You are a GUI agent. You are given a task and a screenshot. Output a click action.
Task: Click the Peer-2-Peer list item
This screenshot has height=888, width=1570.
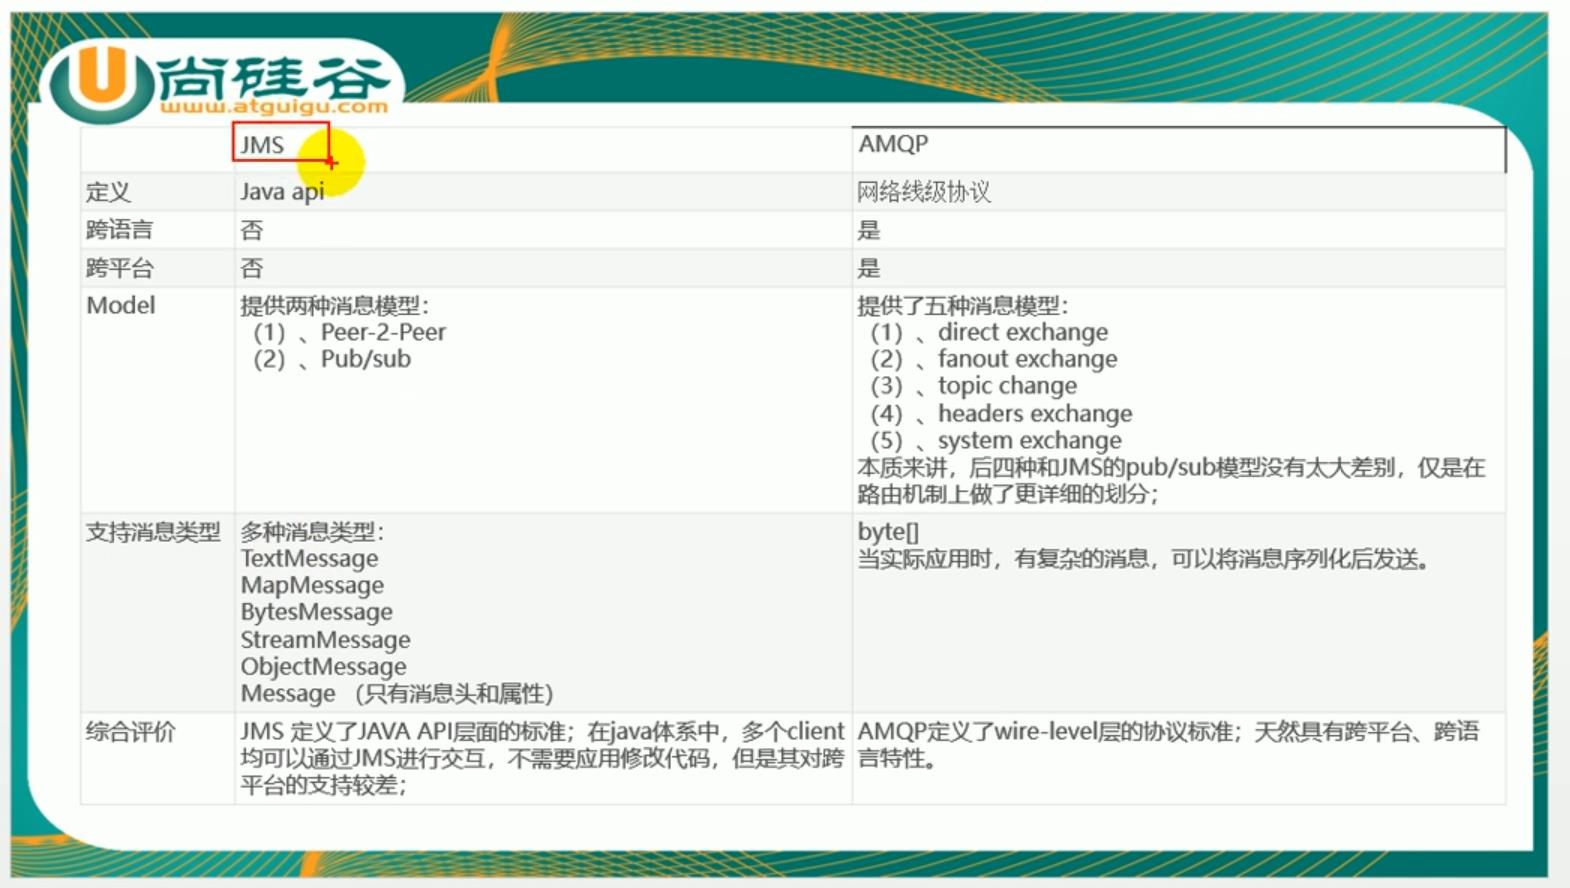coord(350,332)
